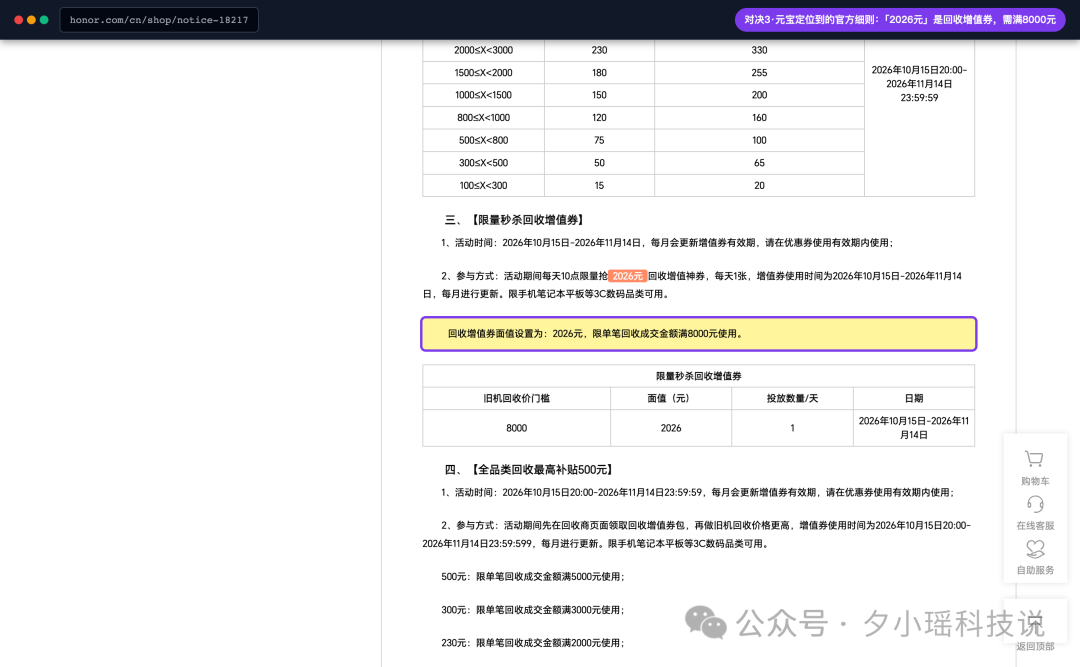This screenshot has height=667, width=1080.
Task: Click the table cell 800≤X<1000
Action: [x=484, y=118]
